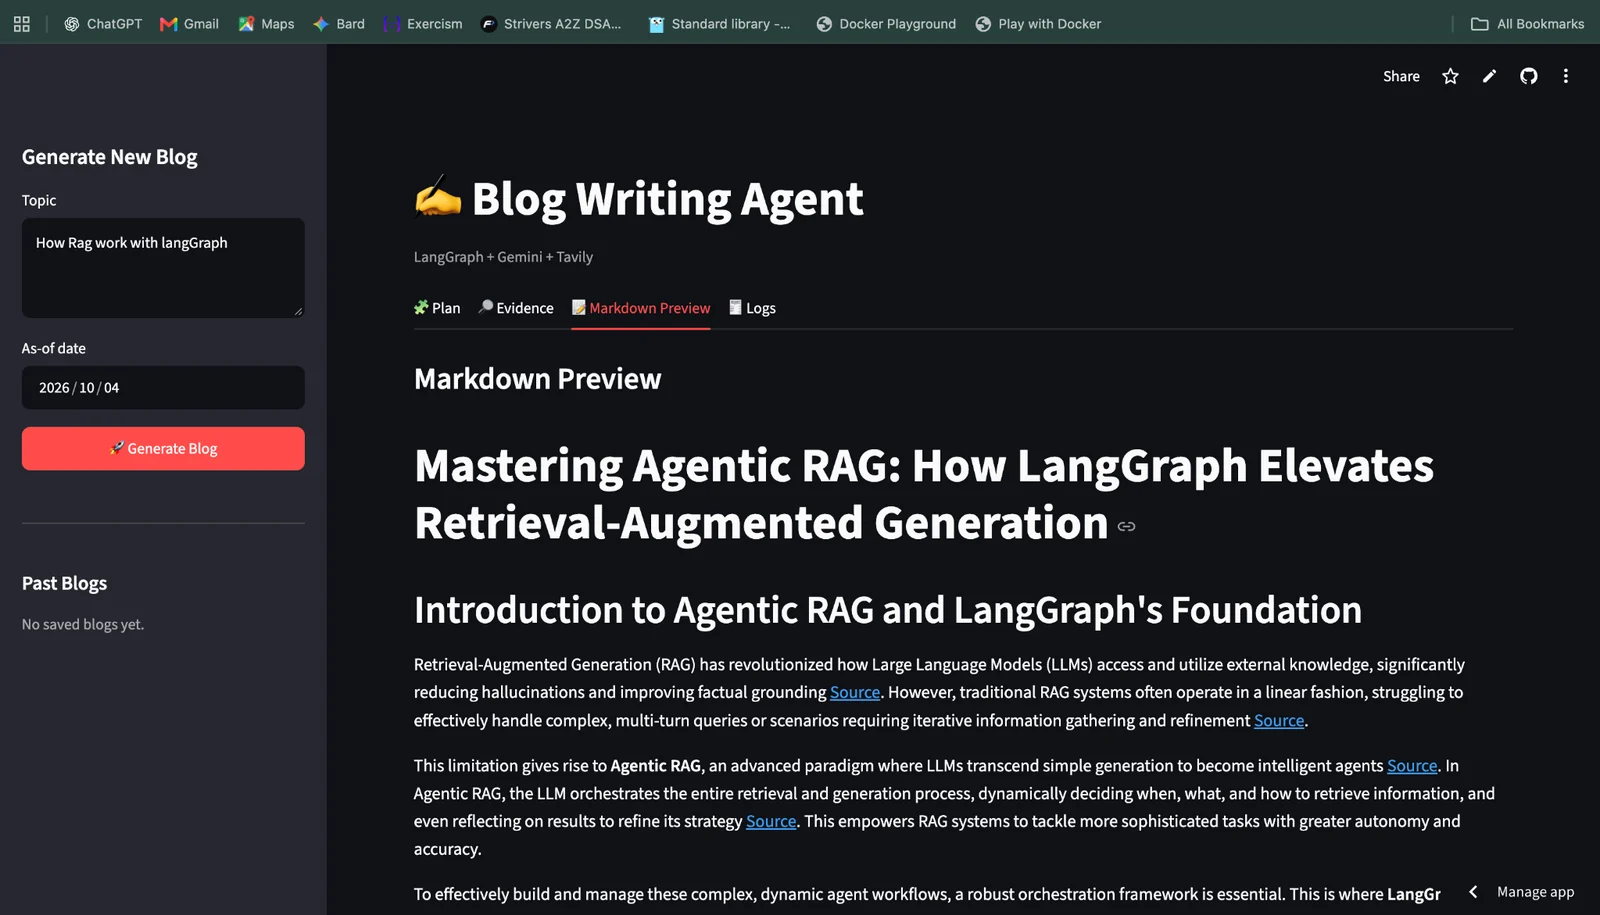Click the 'No saved blogs yet.' text
Screen dimensions: 1600x915
pos(83,624)
